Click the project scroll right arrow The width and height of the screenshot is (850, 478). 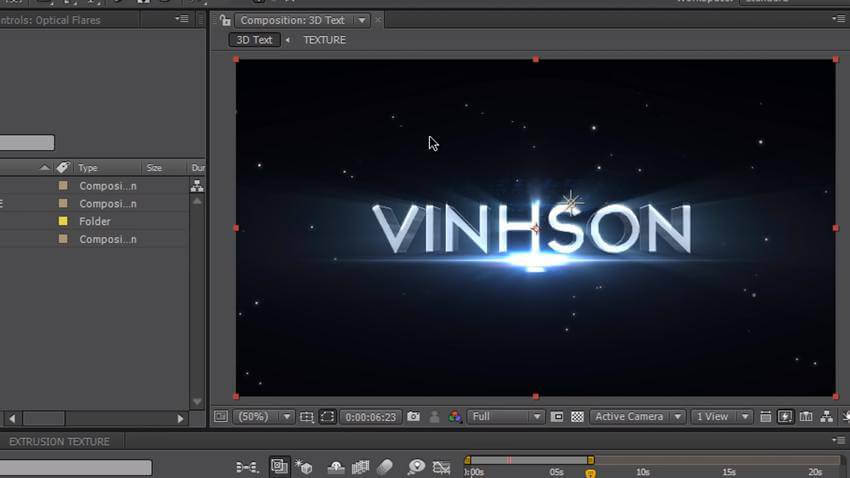click(181, 418)
